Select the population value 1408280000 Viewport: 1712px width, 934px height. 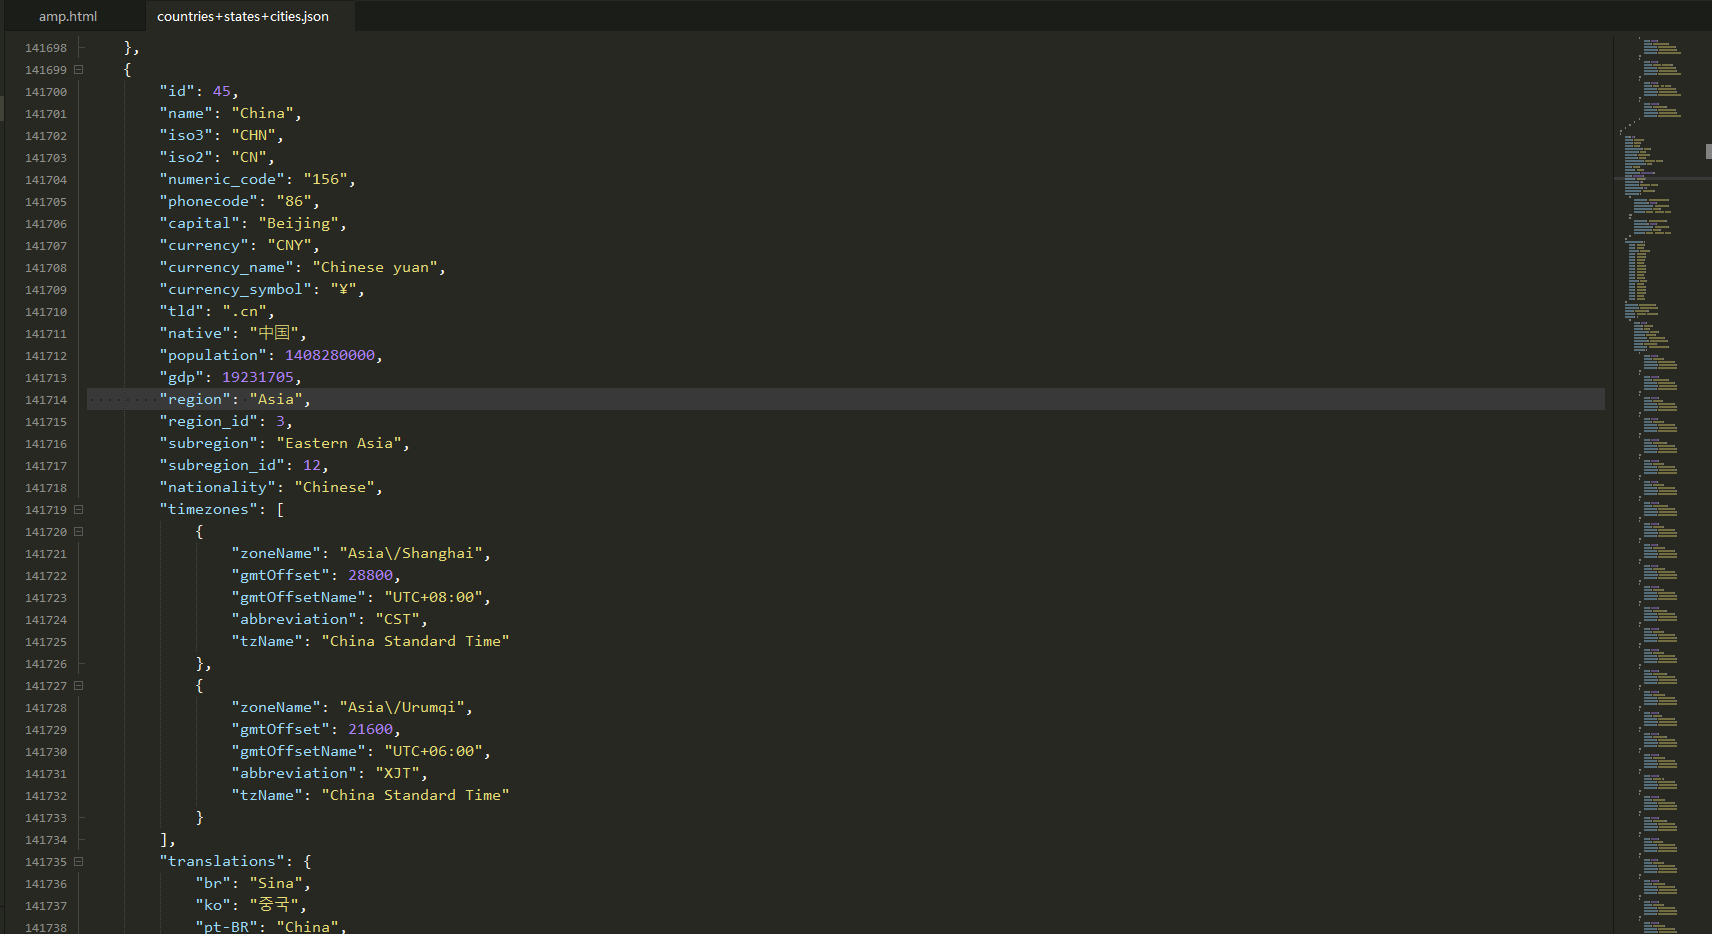pyautogui.click(x=331, y=355)
